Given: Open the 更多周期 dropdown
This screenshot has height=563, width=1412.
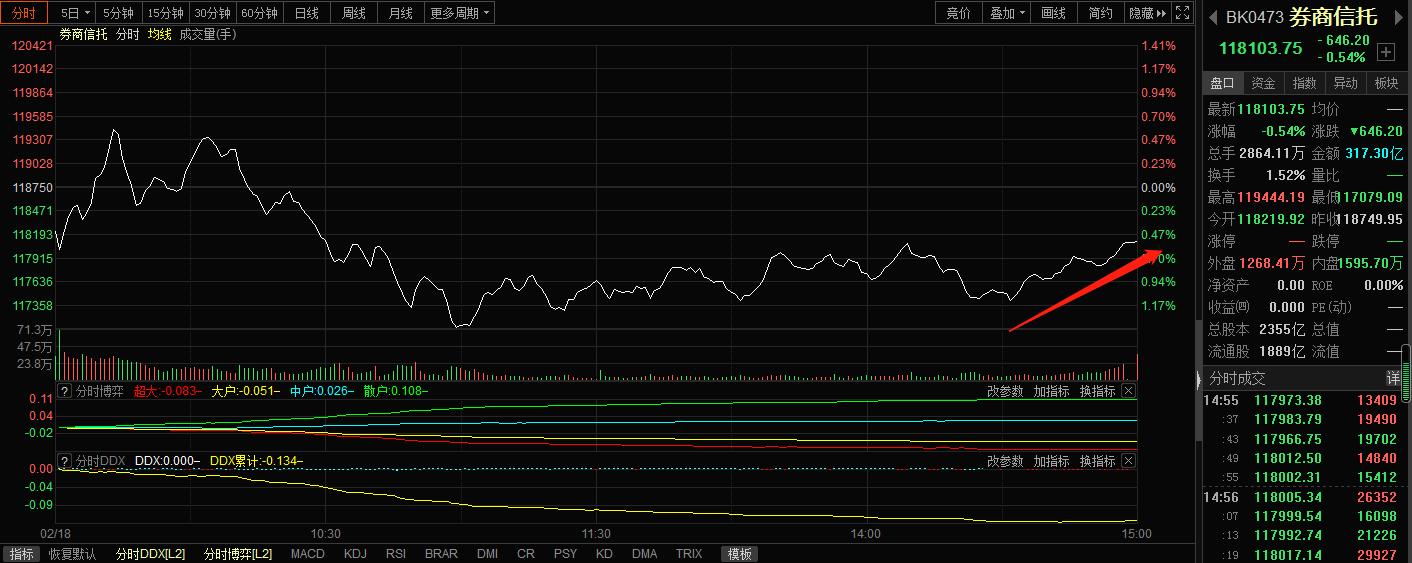Looking at the screenshot, I should point(459,13).
